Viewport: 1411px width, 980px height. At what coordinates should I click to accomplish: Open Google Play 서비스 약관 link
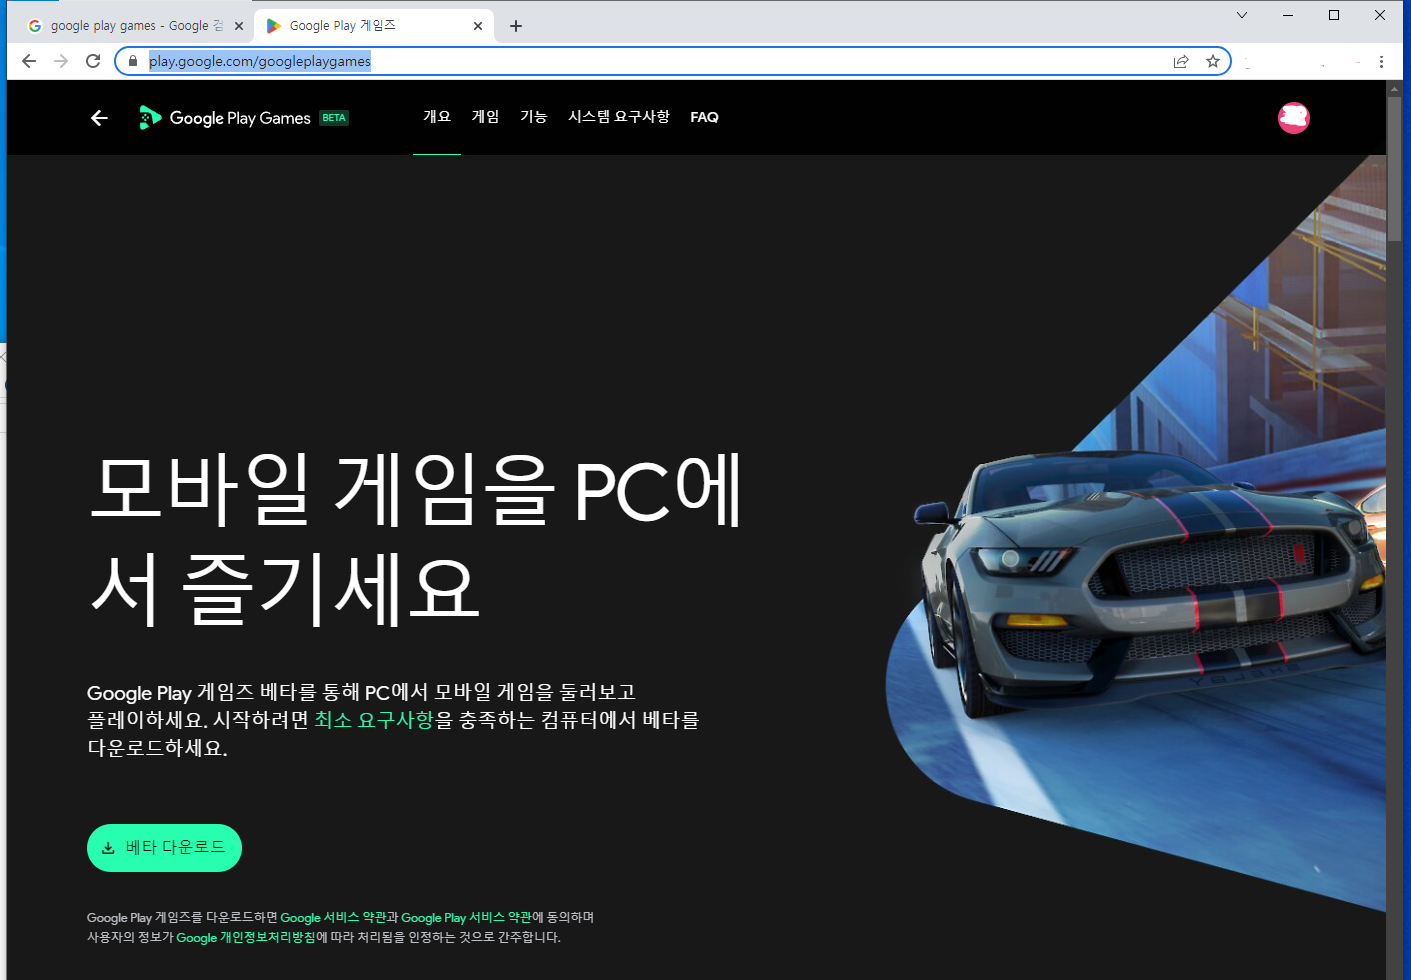pos(466,917)
